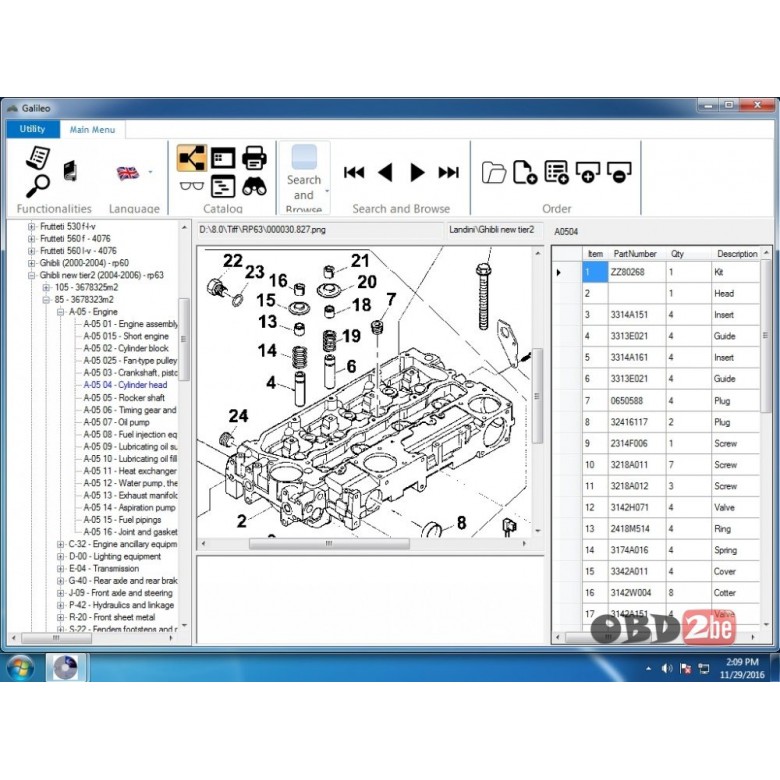
Task: Open the Windows Start button
Action: point(20,668)
